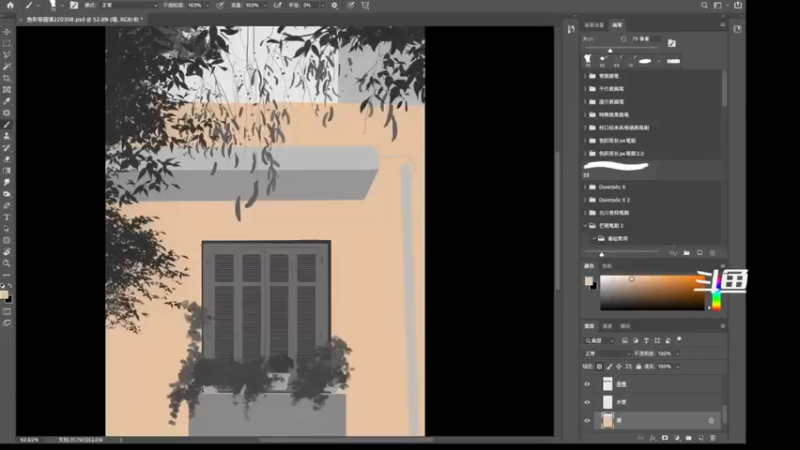The height and width of the screenshot is (450, 800).
Task: Open smoothing options gear icon
Action: [x=334, y=5]
